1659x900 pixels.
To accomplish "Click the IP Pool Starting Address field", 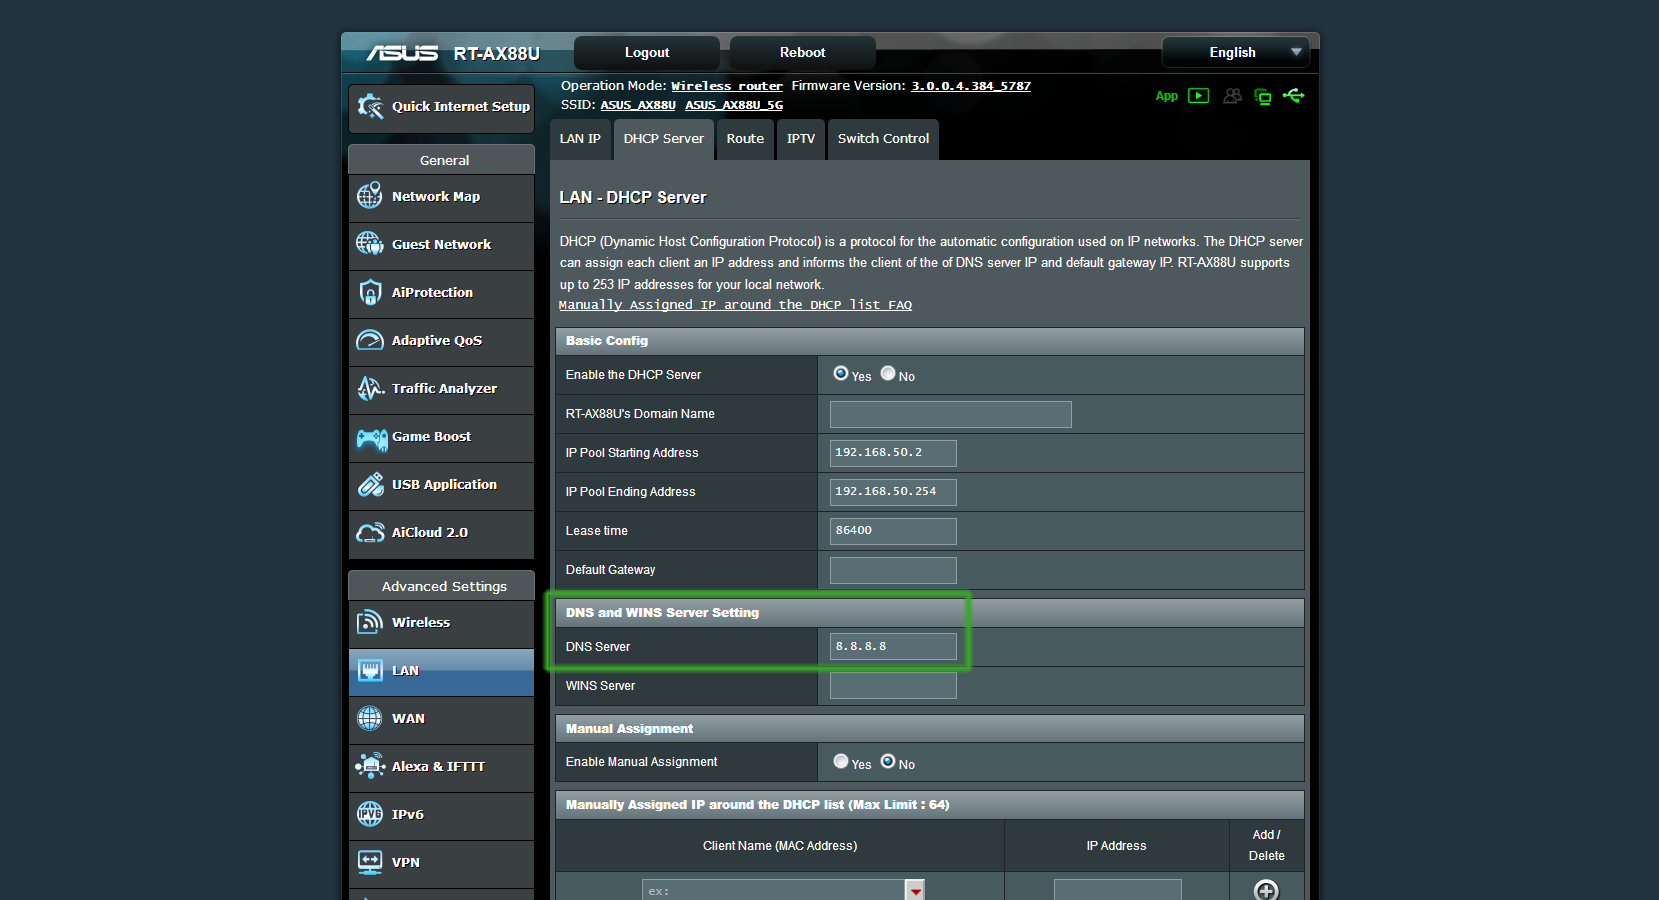I will 893,453.
